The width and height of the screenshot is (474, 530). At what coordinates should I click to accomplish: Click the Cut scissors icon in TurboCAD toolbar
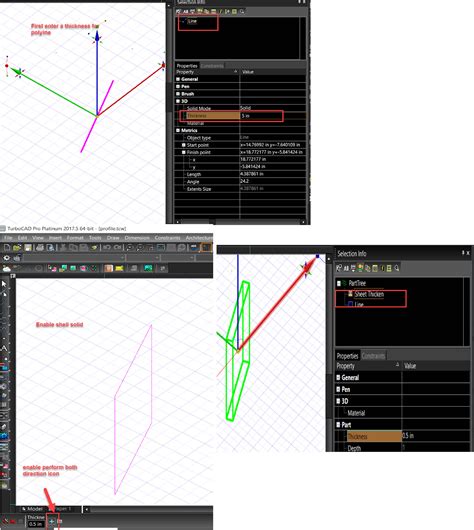coord(63,248)
